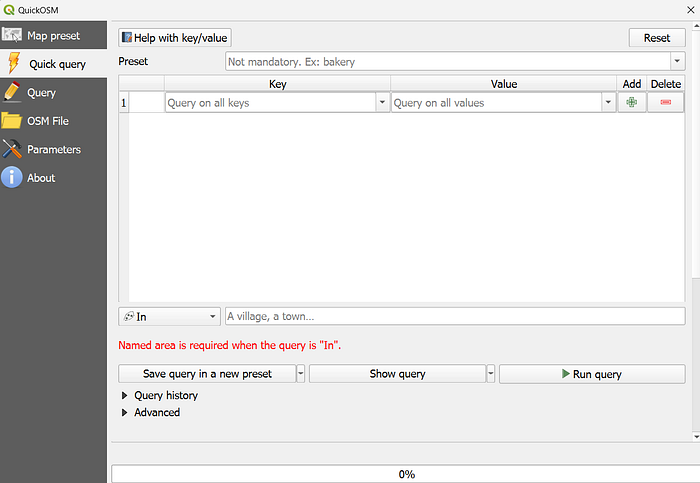700x483 pixels.
Task: Expand the Advanced section
Action: point(125,412)
